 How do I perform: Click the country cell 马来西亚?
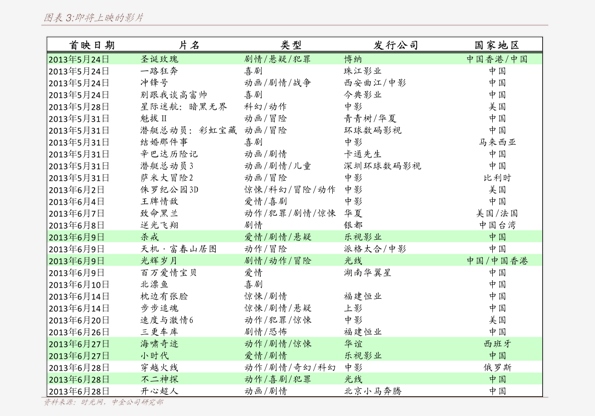click(497, 142)
